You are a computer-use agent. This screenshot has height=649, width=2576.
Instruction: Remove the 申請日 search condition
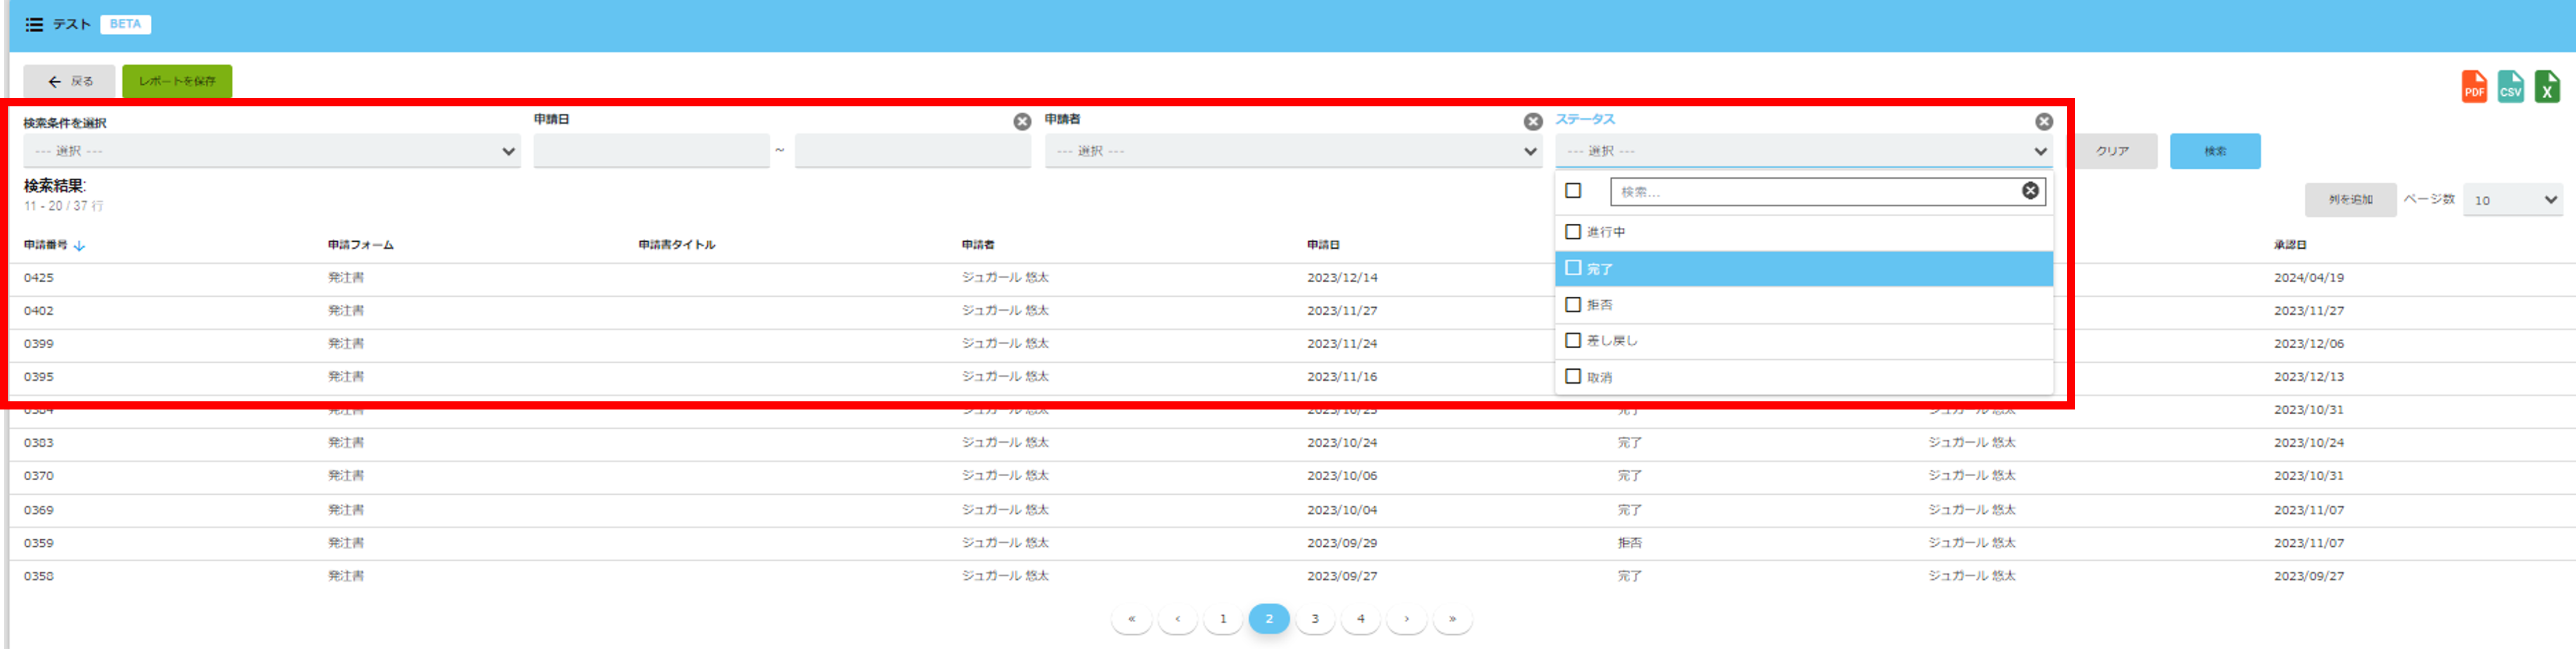[1022, 121]
